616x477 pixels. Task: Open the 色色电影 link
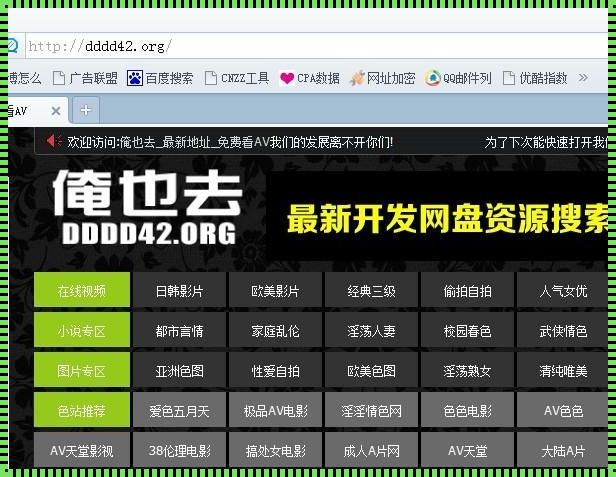(467, 410)
